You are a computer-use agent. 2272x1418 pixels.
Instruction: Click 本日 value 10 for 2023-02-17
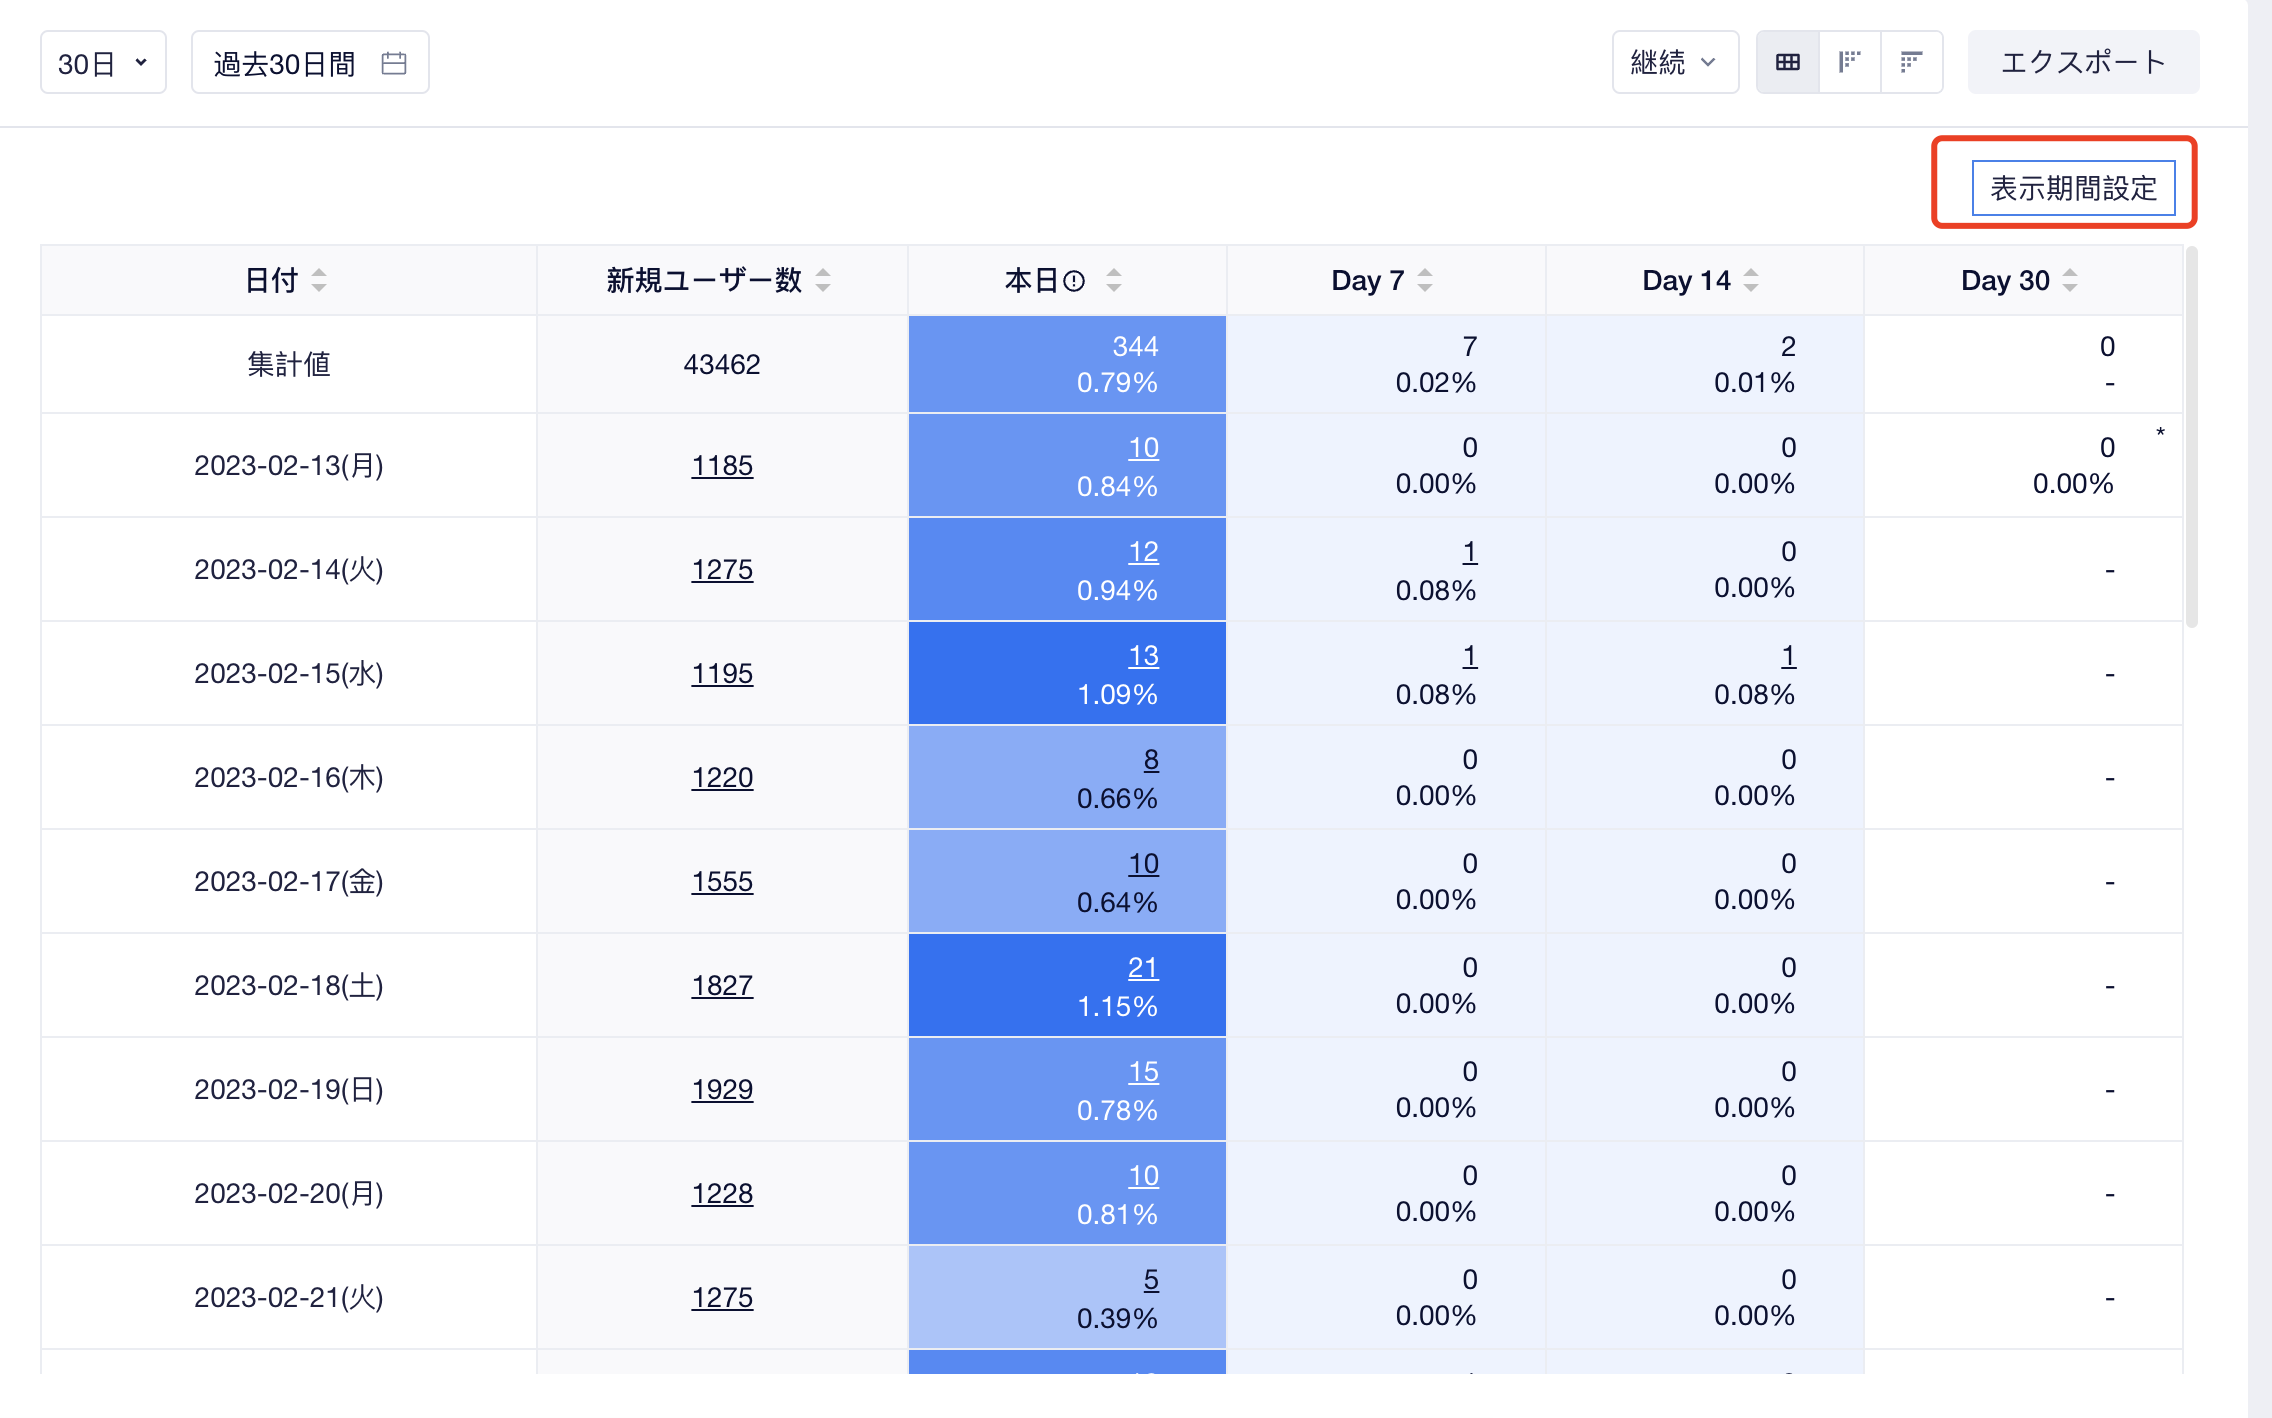click(1143, 863)
